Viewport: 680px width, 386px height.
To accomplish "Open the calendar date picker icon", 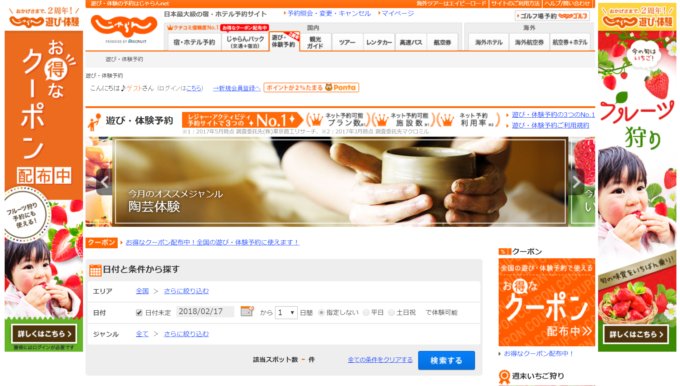I will (x=247, y=311).
